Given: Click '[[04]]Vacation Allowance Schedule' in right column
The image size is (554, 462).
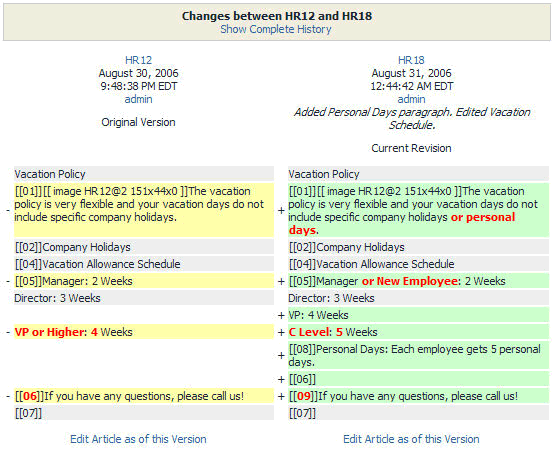Looking at the screenshot, I should click(x=418, y=264).
